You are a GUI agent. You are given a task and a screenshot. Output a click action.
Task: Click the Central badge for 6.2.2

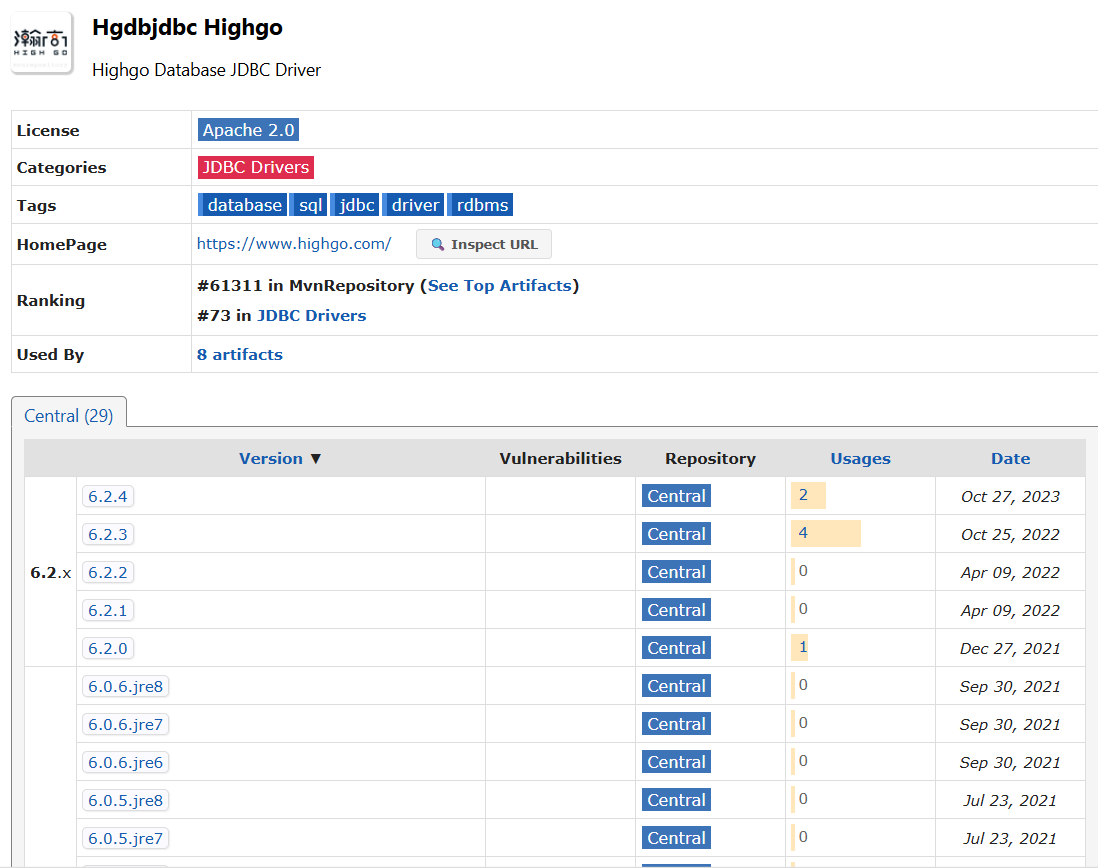point(676,572)
